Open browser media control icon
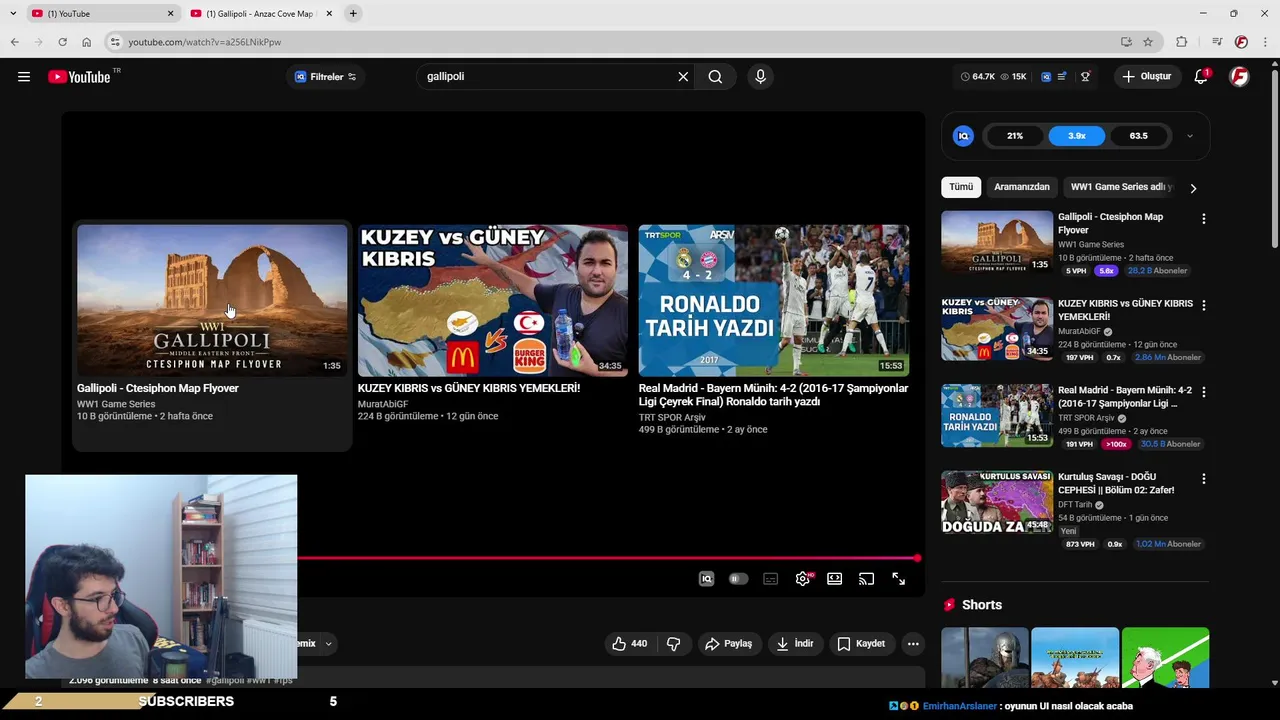The image size is (1280, 720). [1216, 42]
